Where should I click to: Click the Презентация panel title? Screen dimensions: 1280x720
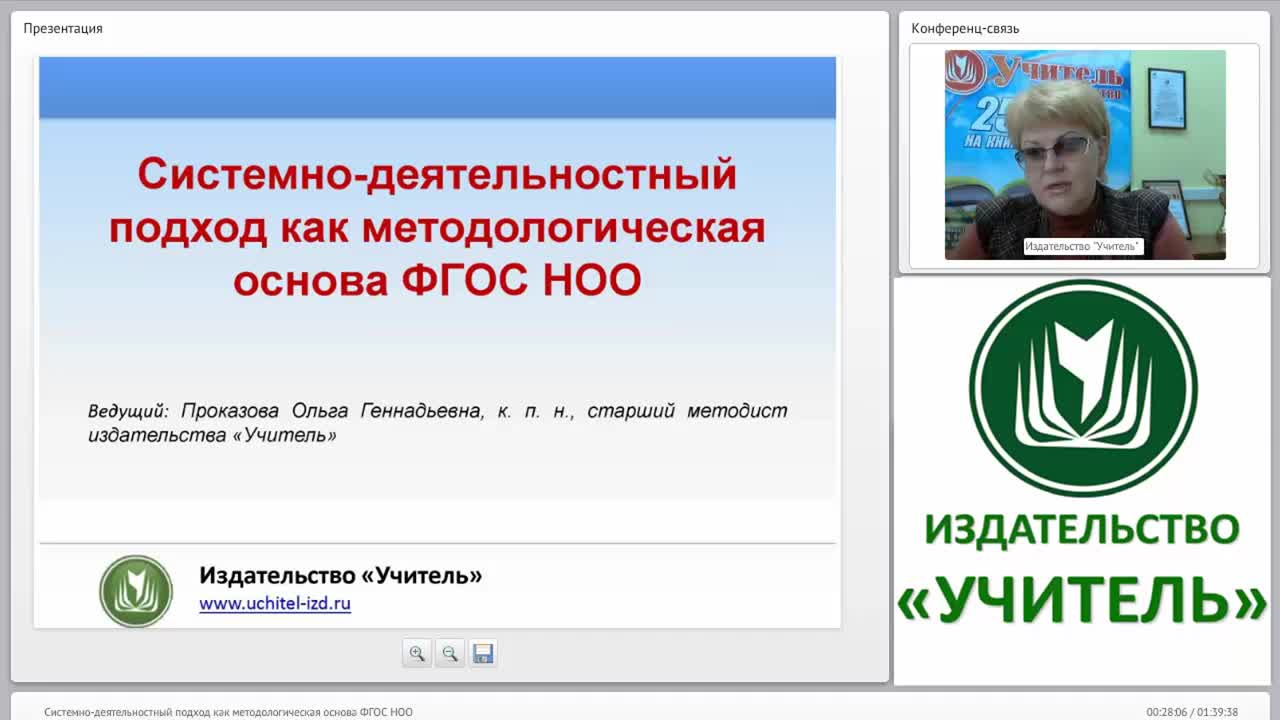tap(63, 28)
